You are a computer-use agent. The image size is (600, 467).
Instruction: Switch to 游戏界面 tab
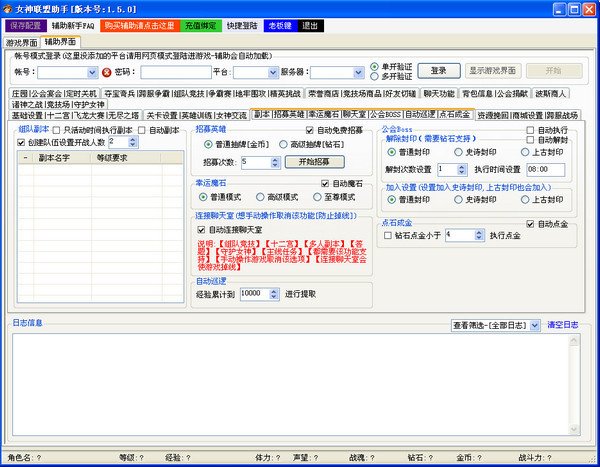(22, 42)
